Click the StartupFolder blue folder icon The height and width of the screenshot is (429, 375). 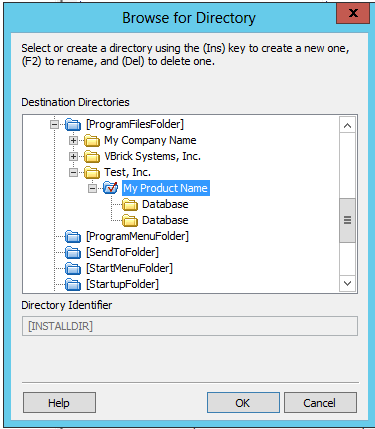point(73,285)
